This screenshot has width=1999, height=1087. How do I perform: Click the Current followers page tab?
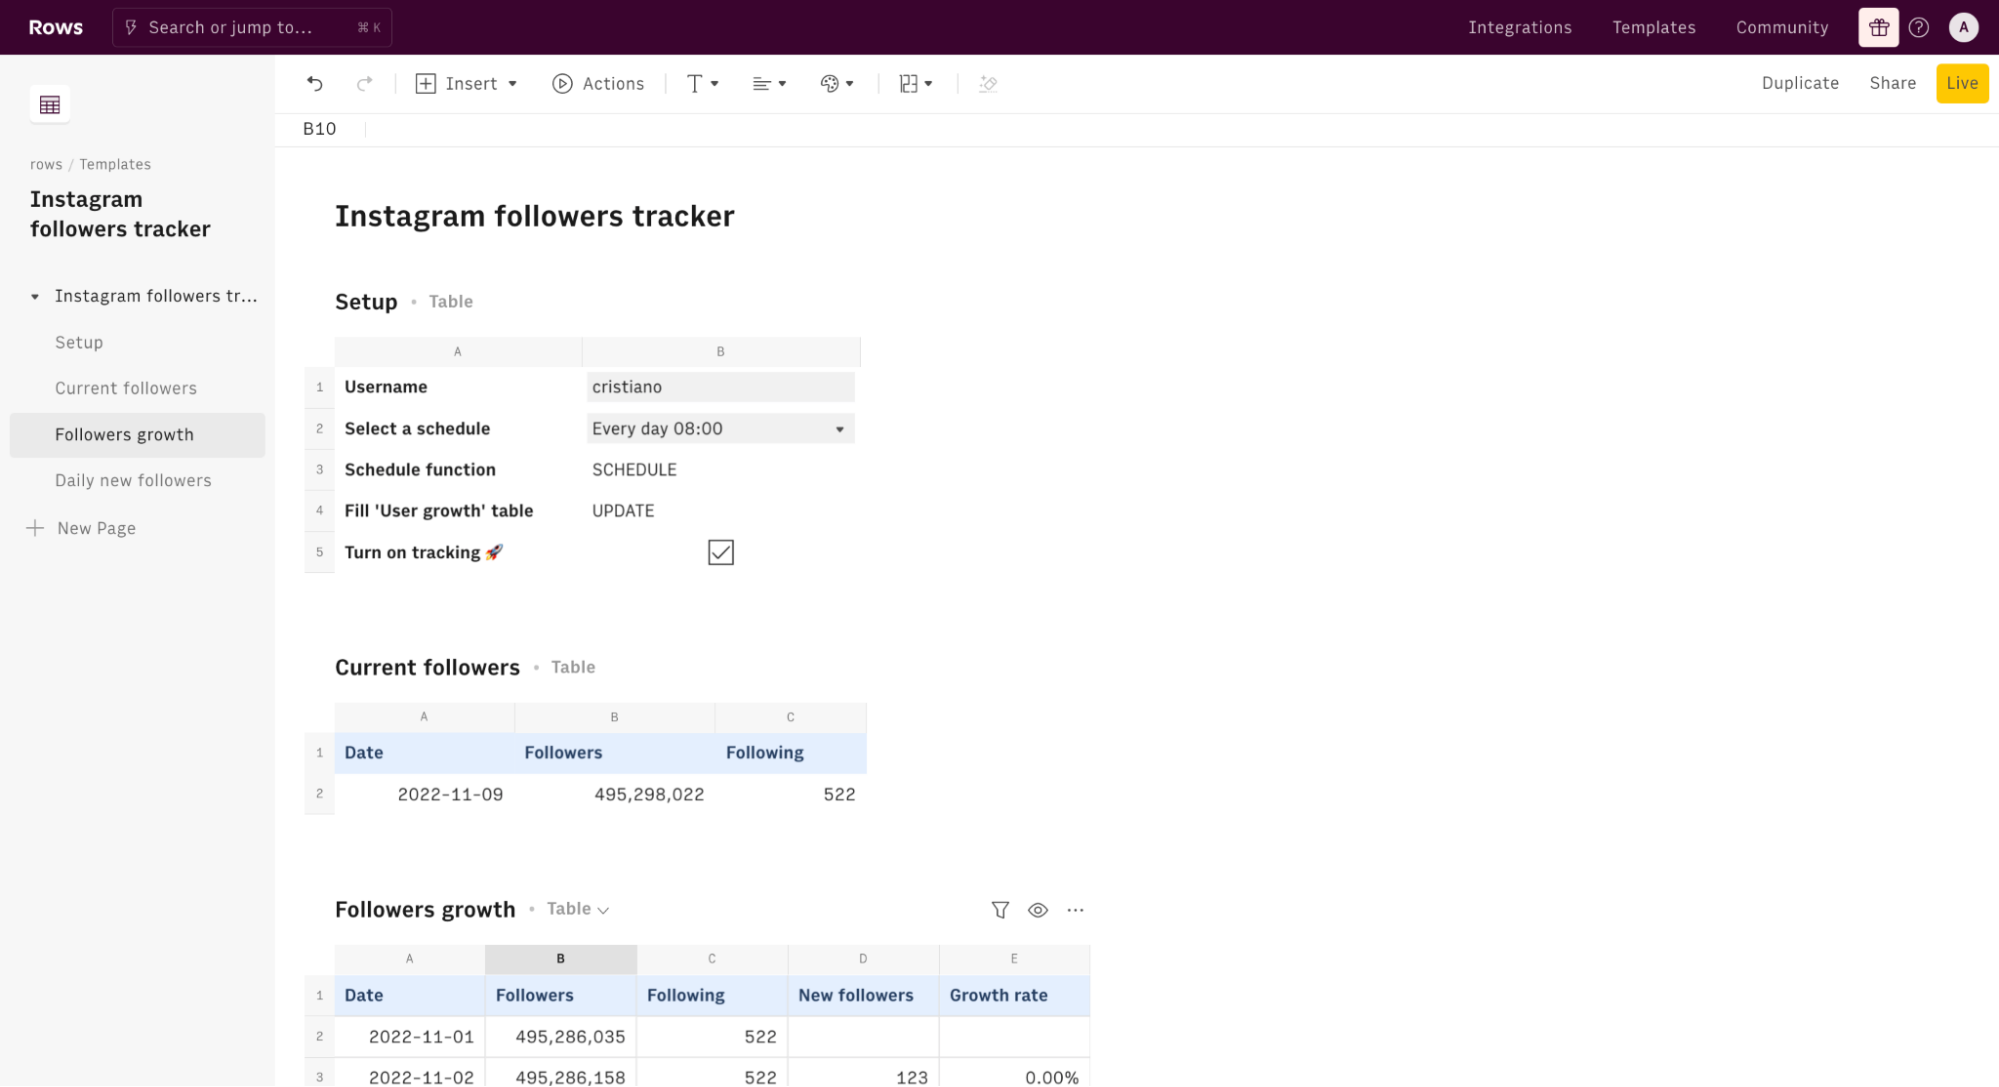(126, 388)
